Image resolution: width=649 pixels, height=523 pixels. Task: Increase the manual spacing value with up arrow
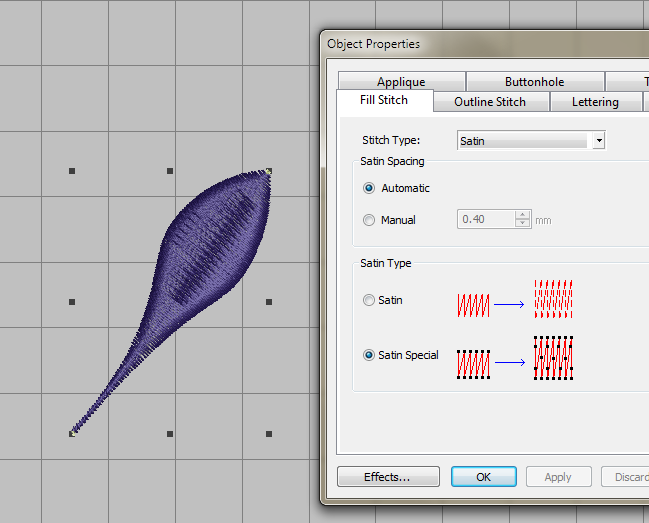522,215
